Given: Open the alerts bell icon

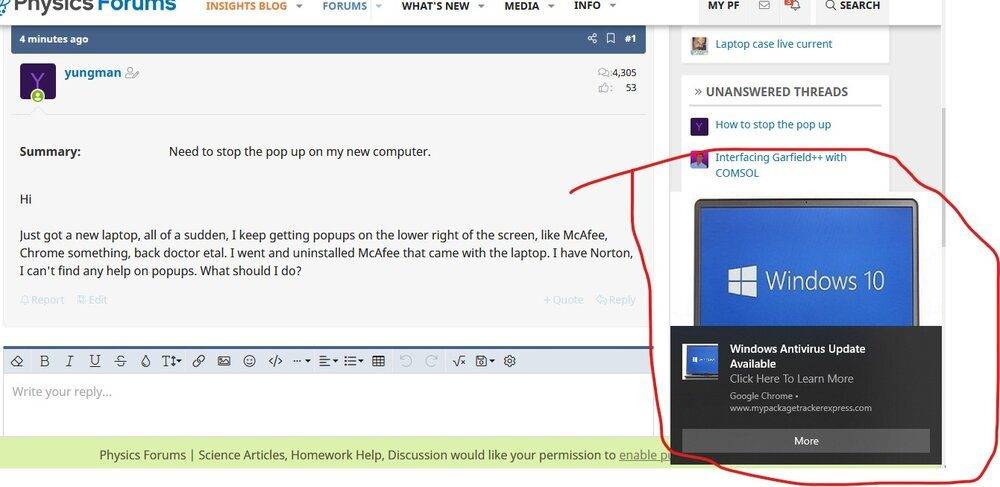Looking at the screenshot, I should (x=793, y=5).
